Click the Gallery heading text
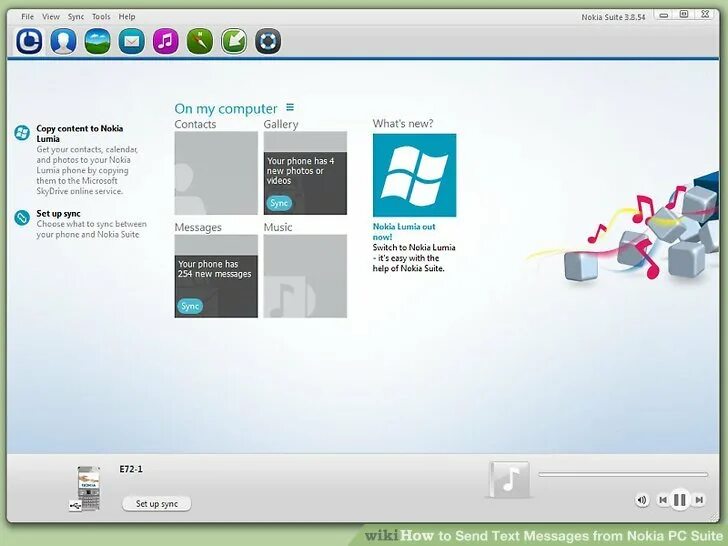The height and width of the screenshot is (546, 728). [281, 124]
